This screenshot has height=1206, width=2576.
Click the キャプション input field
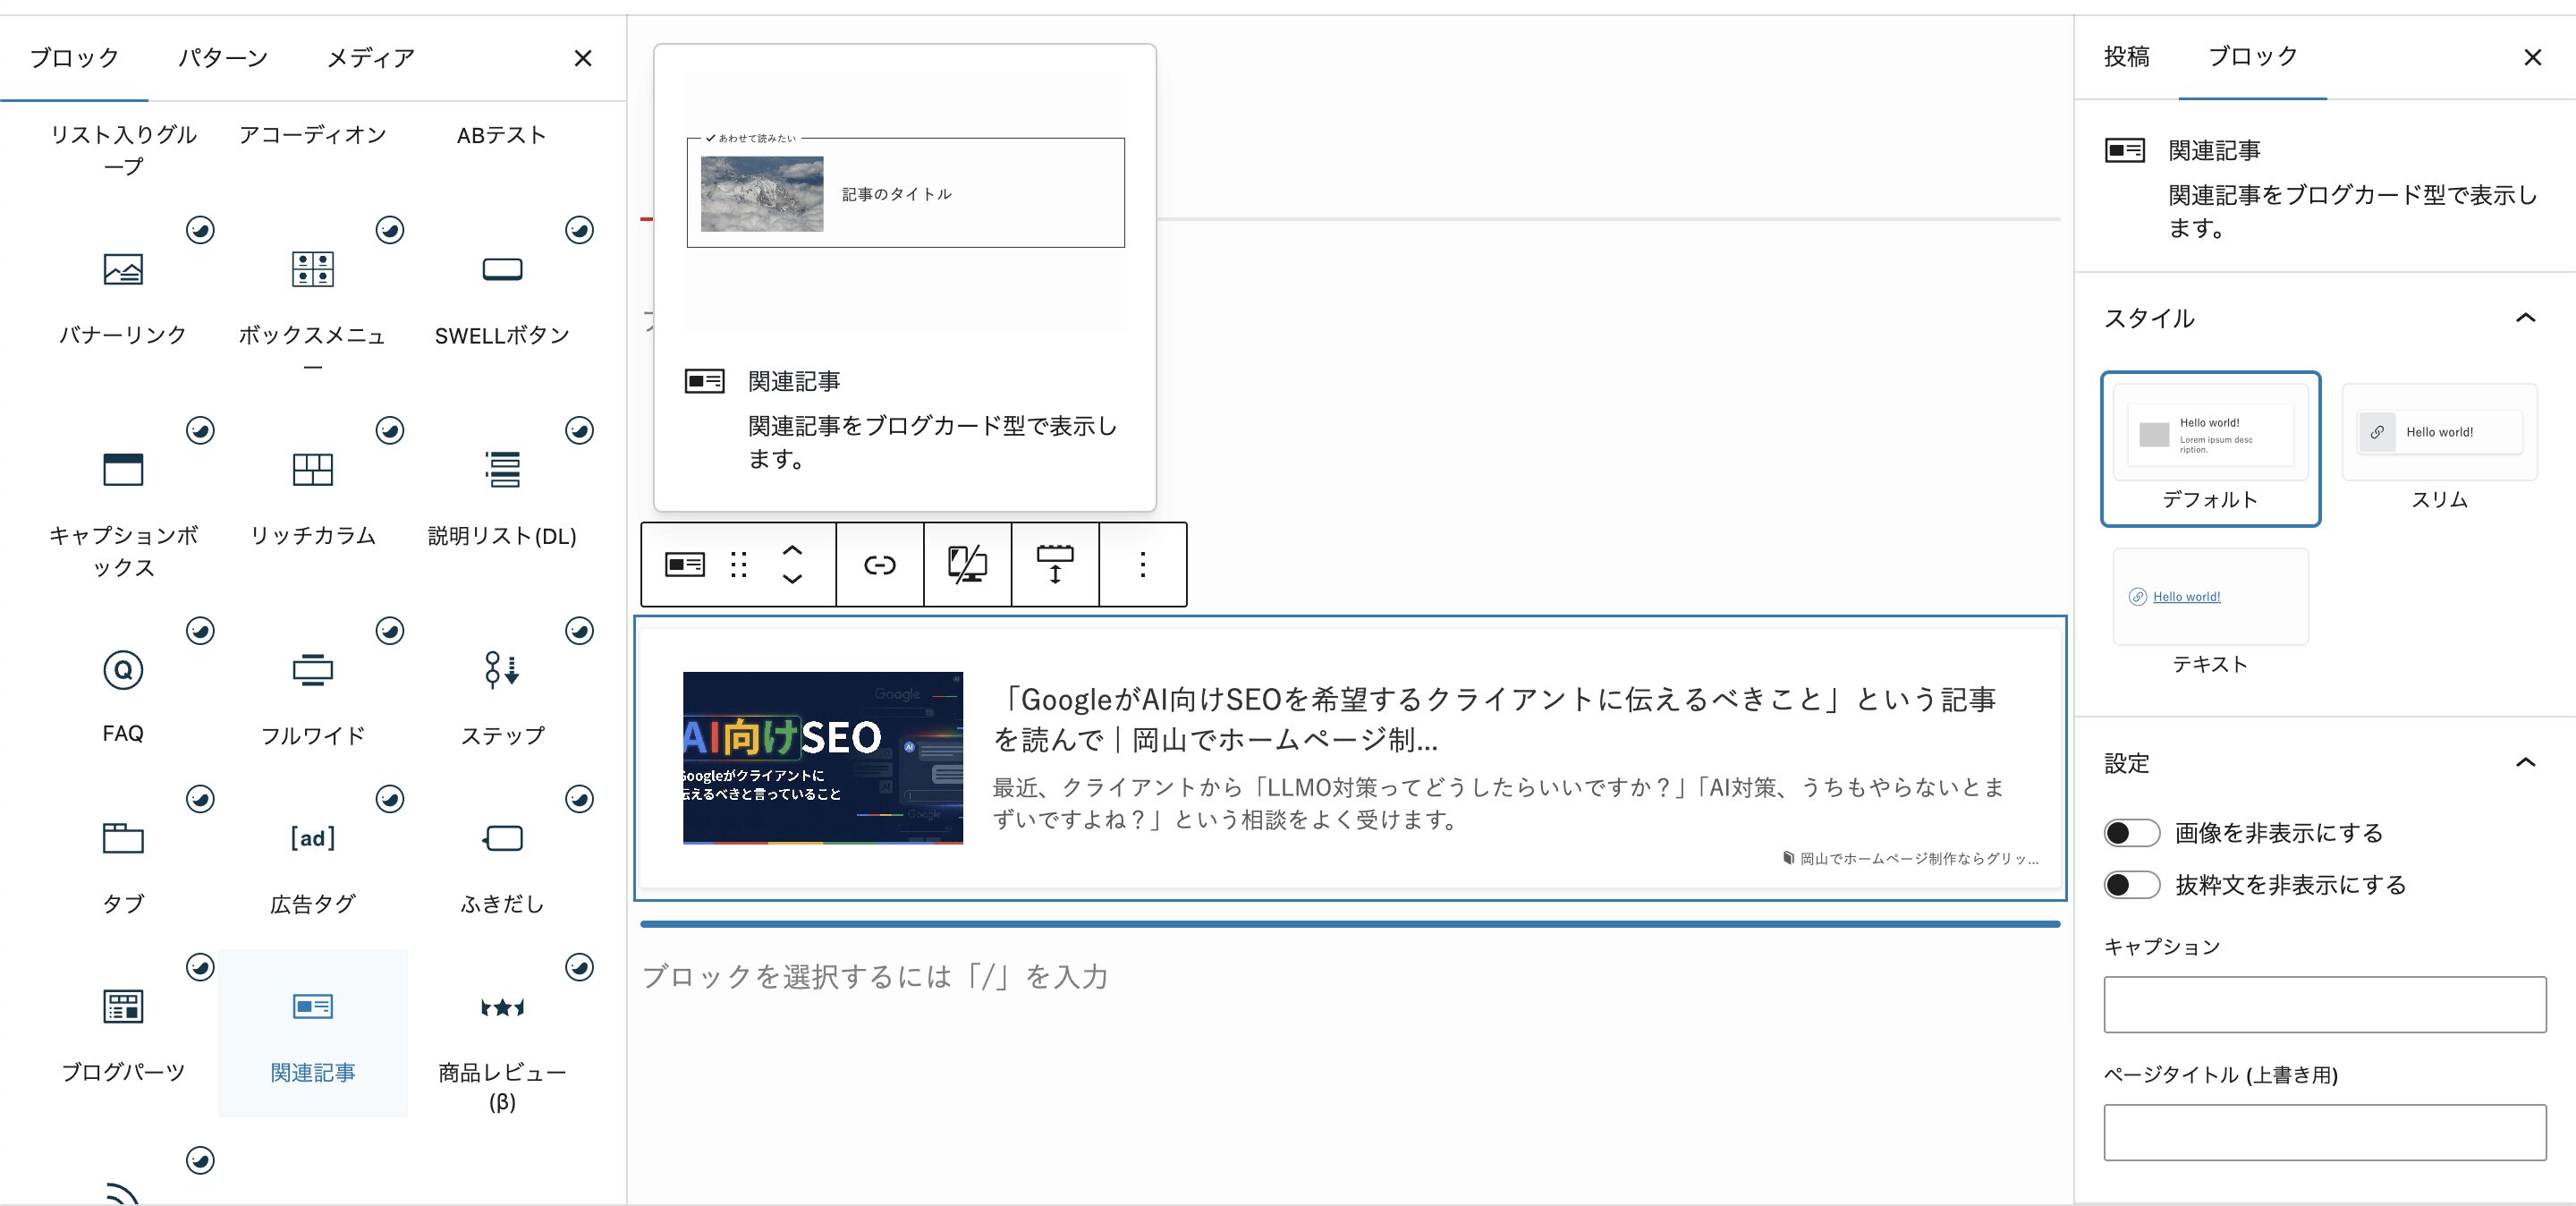click(x=2324, y=1004)
